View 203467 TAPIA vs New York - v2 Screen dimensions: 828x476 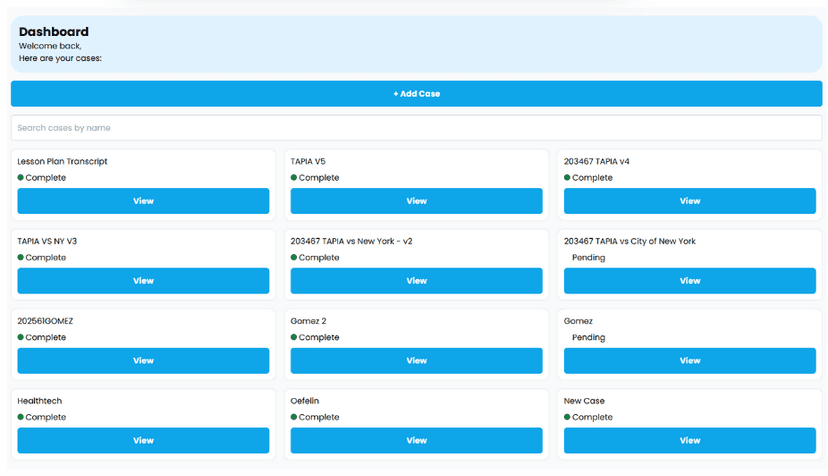point(416,281)
